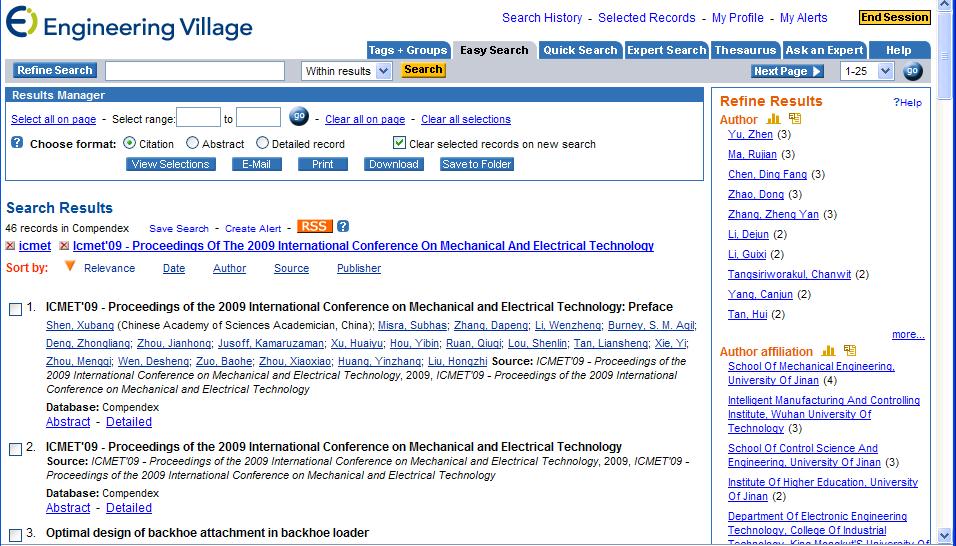Check the box for result 3

(x=16, y=536)
